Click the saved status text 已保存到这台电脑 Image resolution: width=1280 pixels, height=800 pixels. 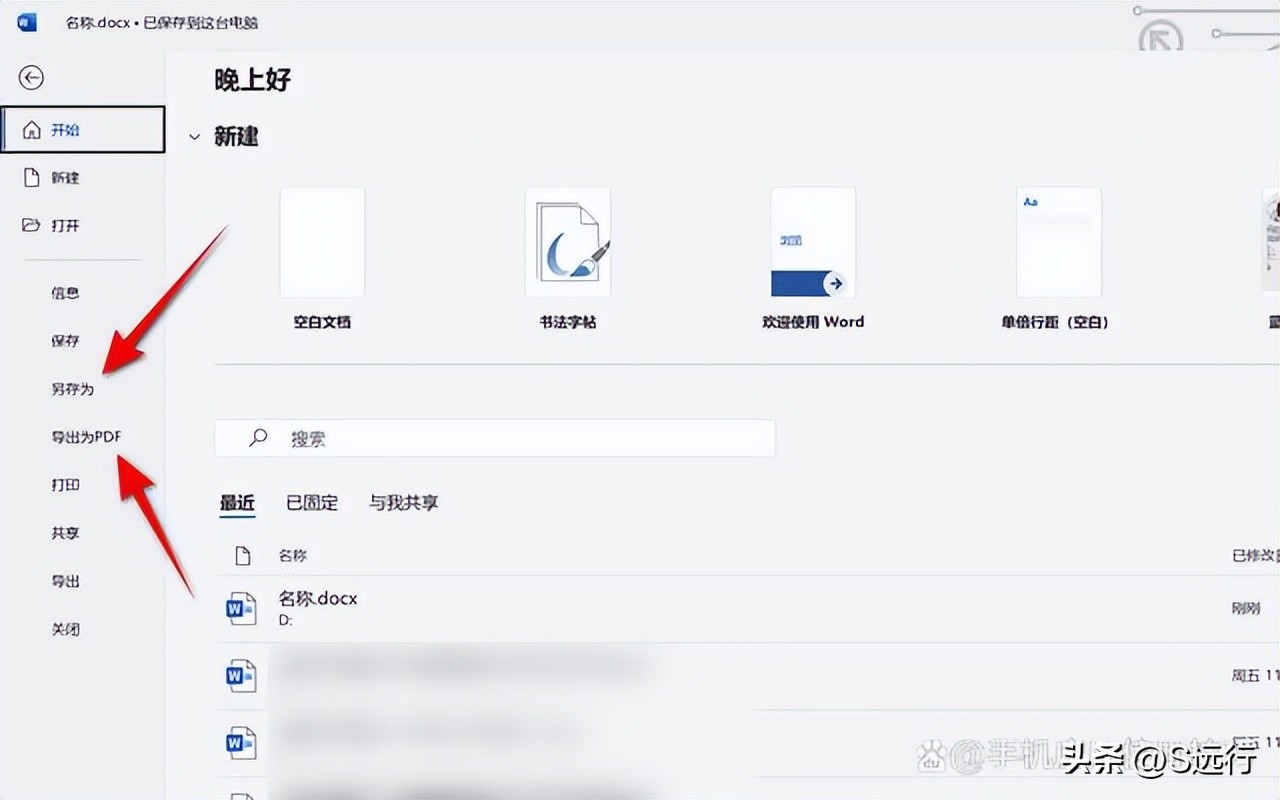(200, 22)
